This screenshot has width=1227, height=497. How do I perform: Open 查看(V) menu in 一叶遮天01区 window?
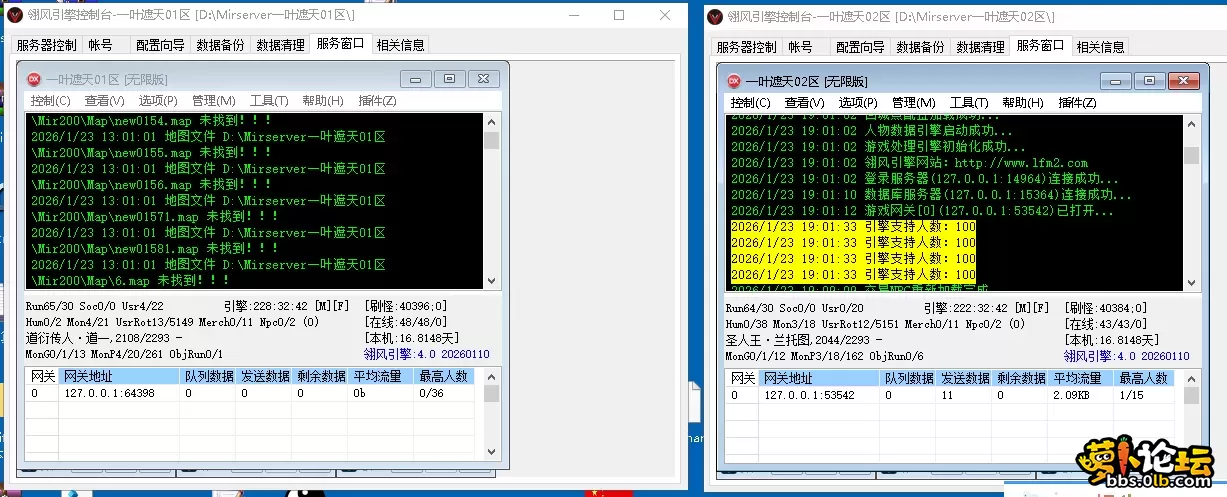tap(104, 101)
